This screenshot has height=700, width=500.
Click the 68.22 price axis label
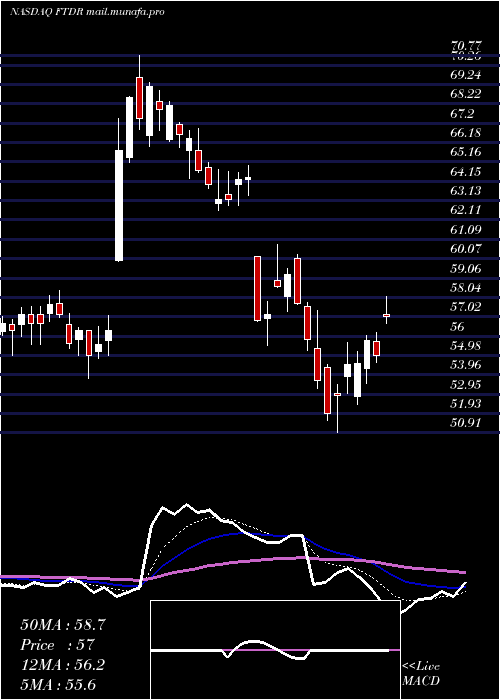[466, 94]
